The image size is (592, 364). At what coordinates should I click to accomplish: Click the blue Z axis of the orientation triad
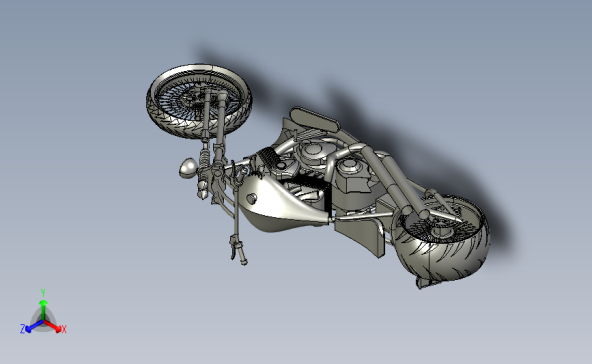[x=30, y=327]
